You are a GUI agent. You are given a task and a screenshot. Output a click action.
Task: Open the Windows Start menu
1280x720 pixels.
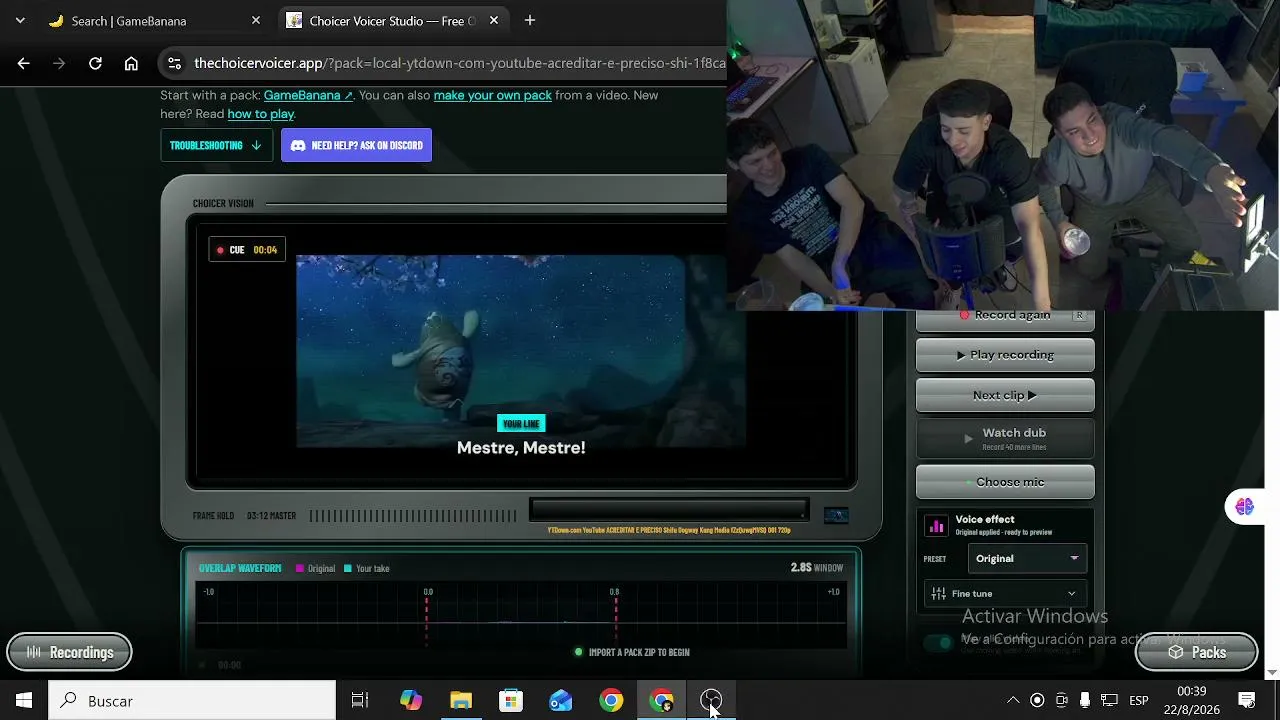(x=24, y=700)
